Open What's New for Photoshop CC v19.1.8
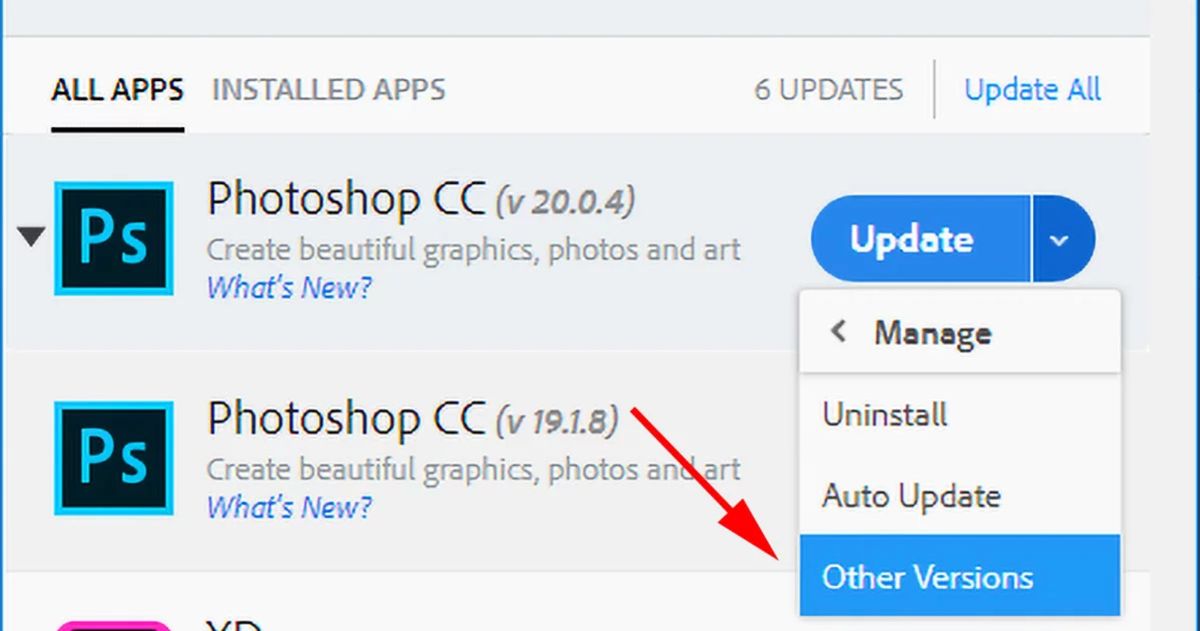 (x=288, y=508)
